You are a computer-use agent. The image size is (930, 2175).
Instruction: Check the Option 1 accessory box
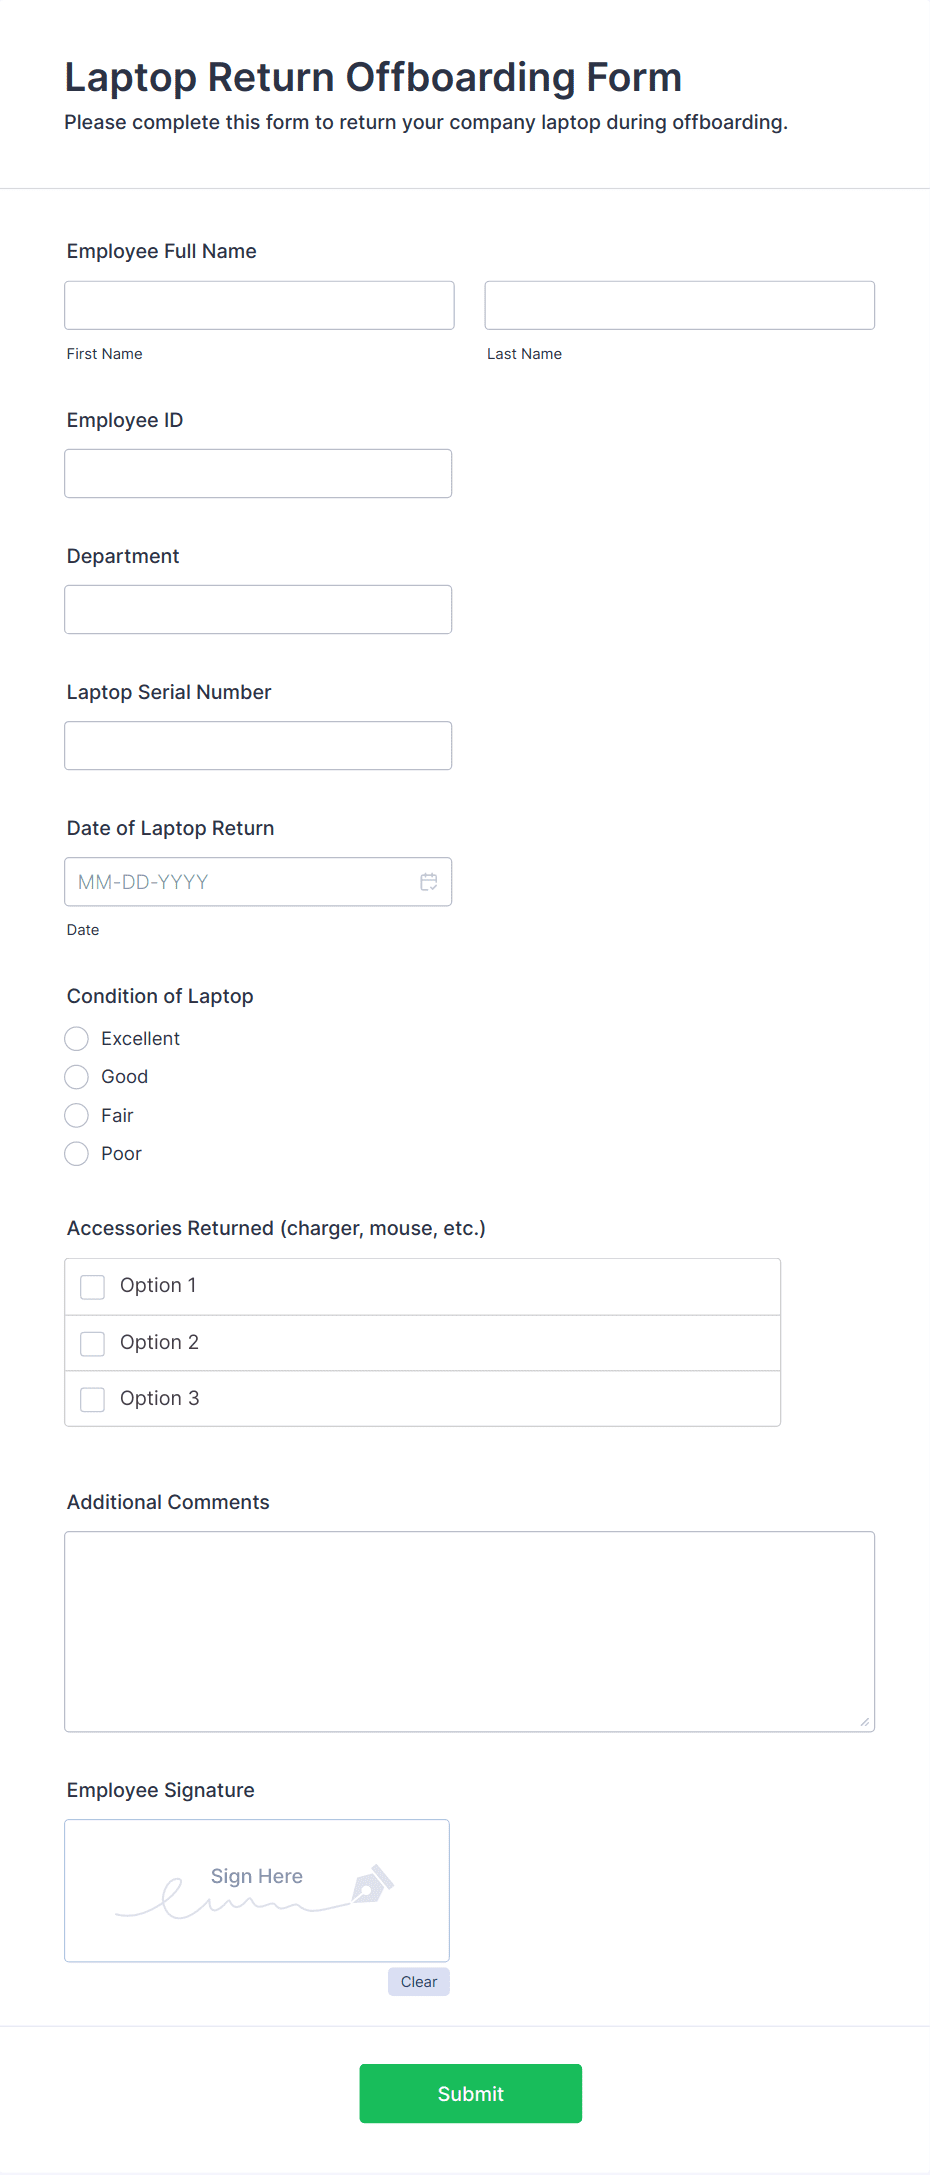click(93, 1287)
